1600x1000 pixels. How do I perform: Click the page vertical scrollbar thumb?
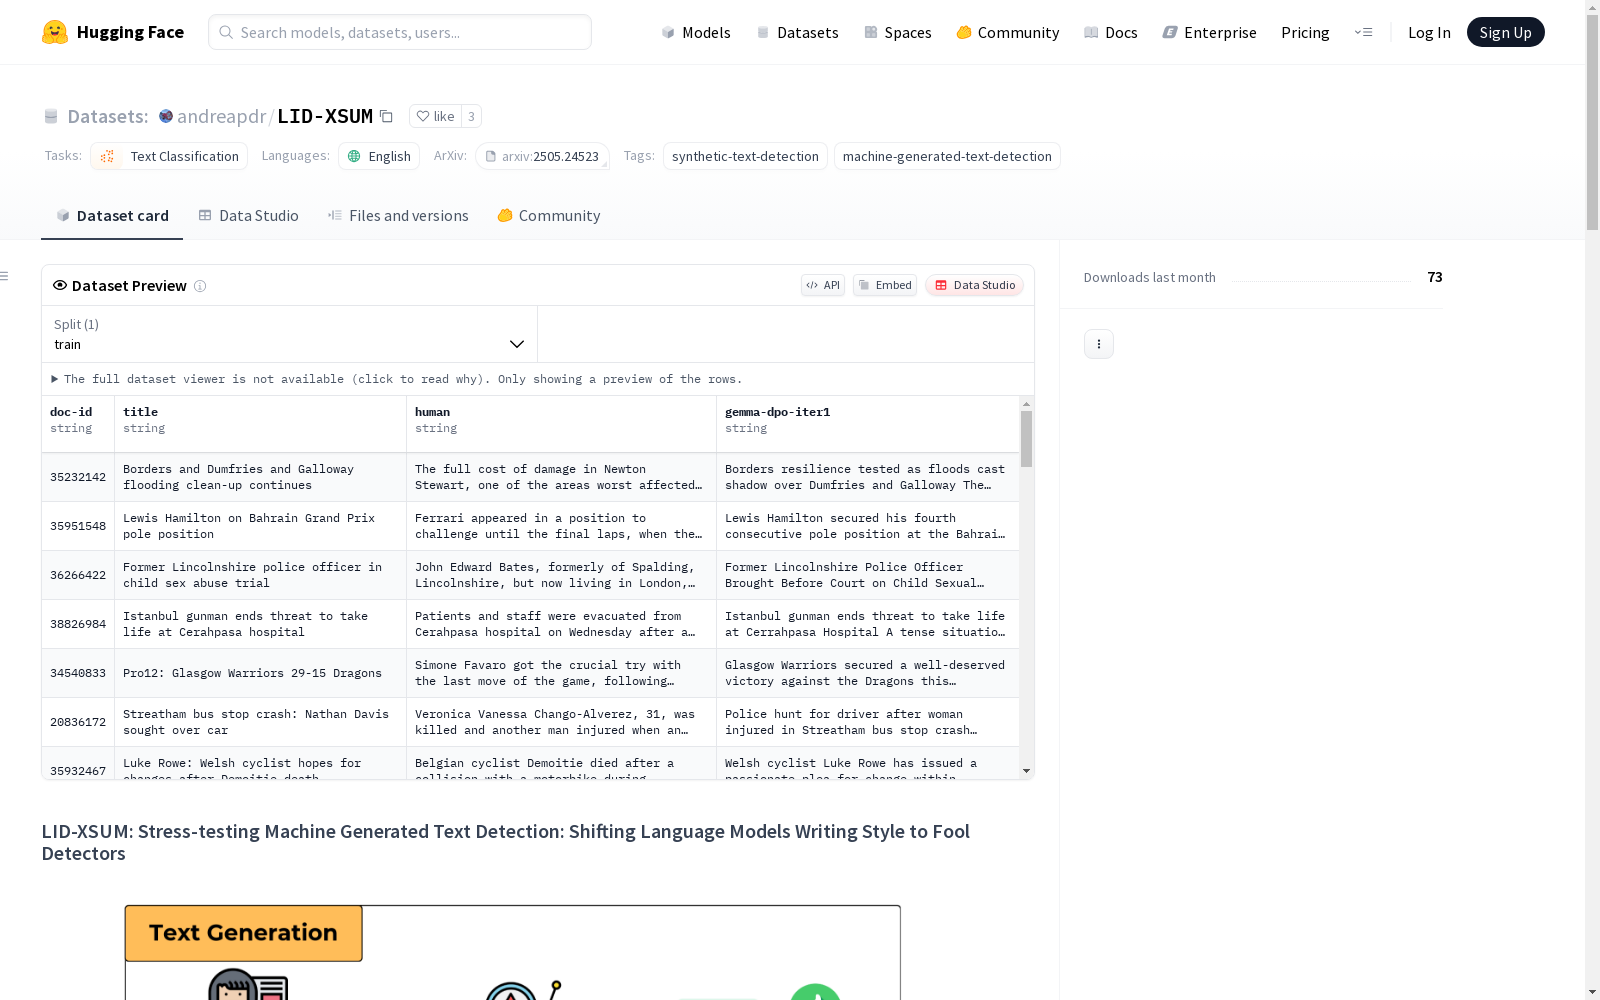(x=1592, y=120)
